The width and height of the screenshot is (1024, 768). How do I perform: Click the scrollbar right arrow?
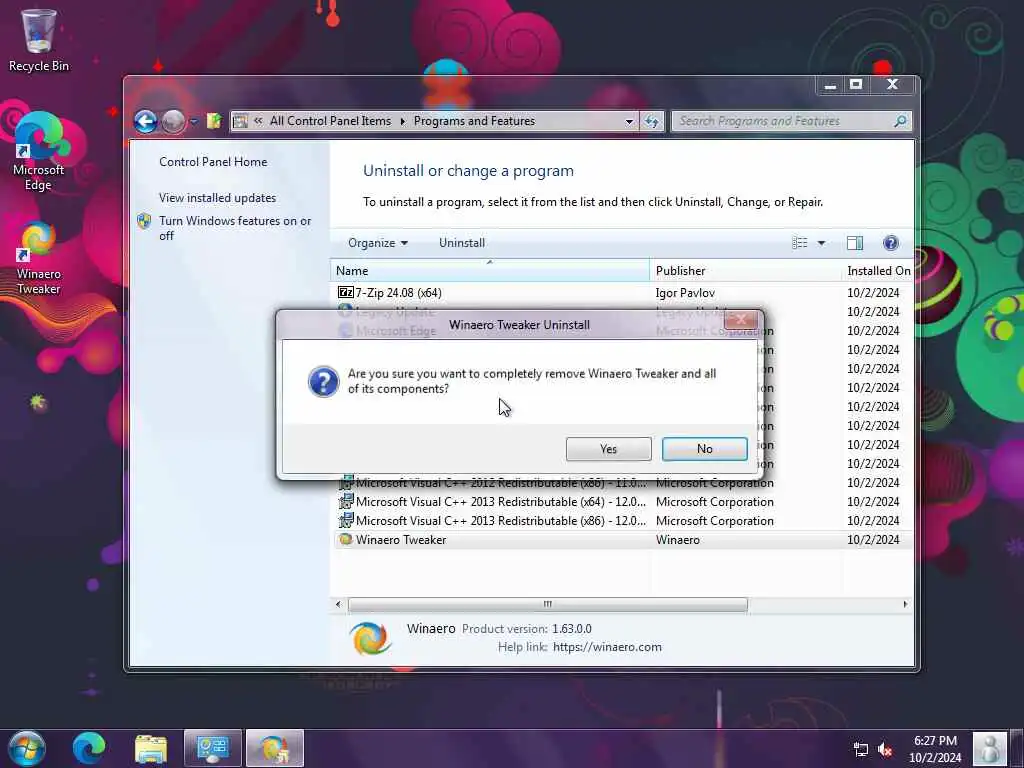905,604
